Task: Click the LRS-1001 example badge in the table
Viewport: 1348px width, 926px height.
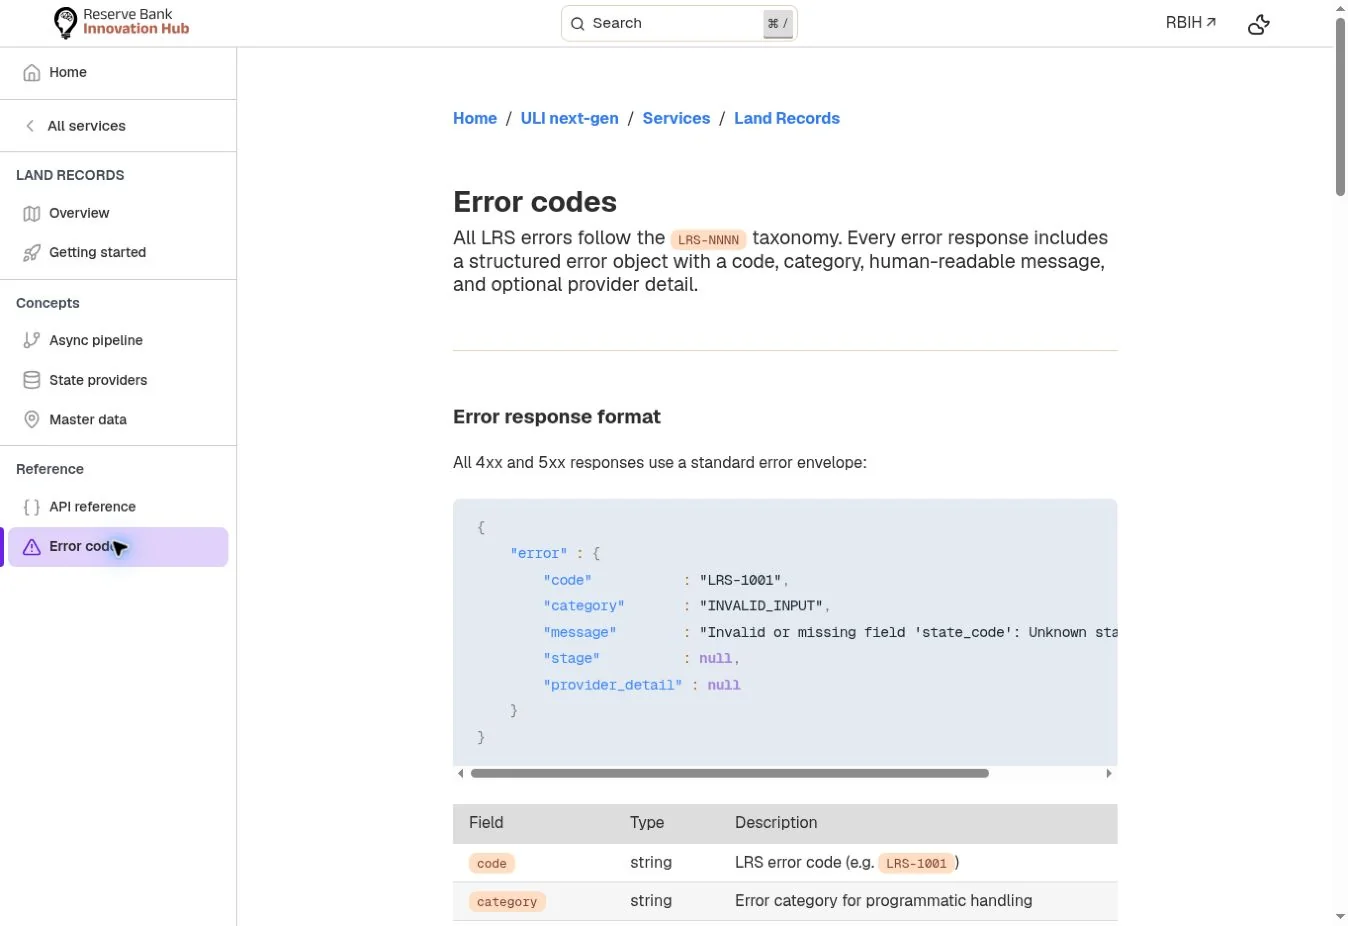Action: pyautogui.click(x=916, y=864)
